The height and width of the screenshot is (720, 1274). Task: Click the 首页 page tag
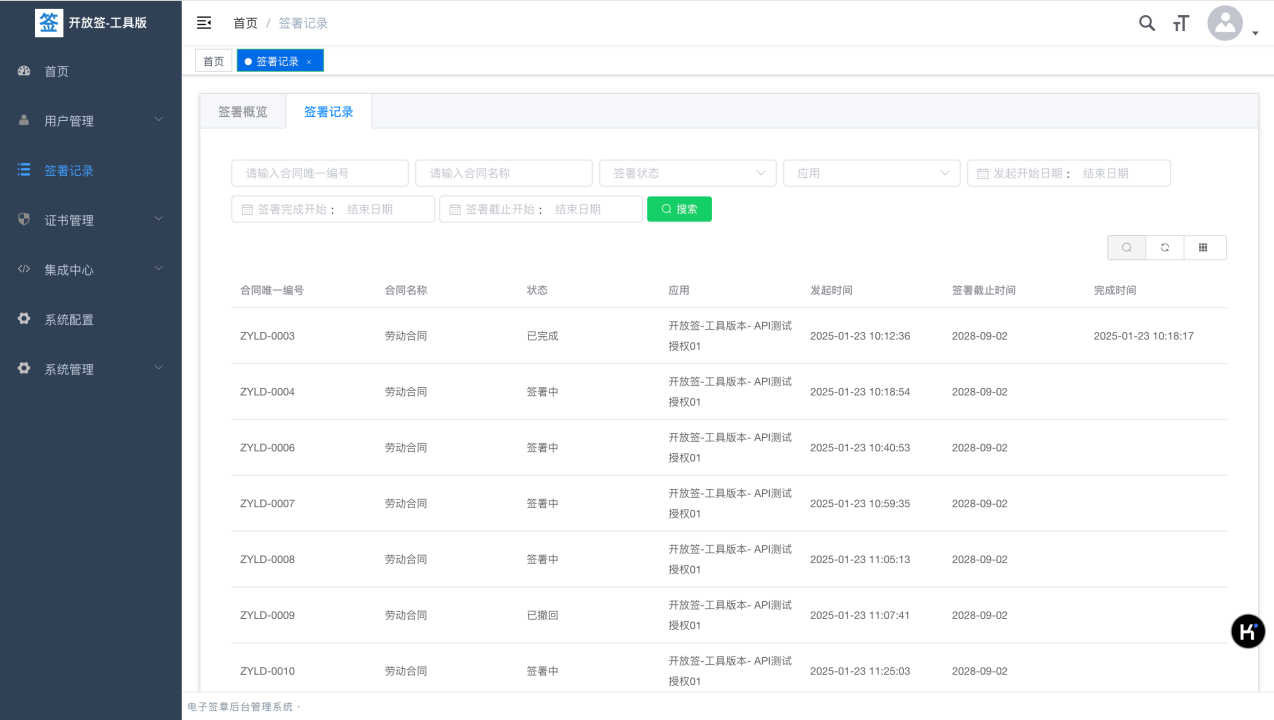click(x=214, y=61)
